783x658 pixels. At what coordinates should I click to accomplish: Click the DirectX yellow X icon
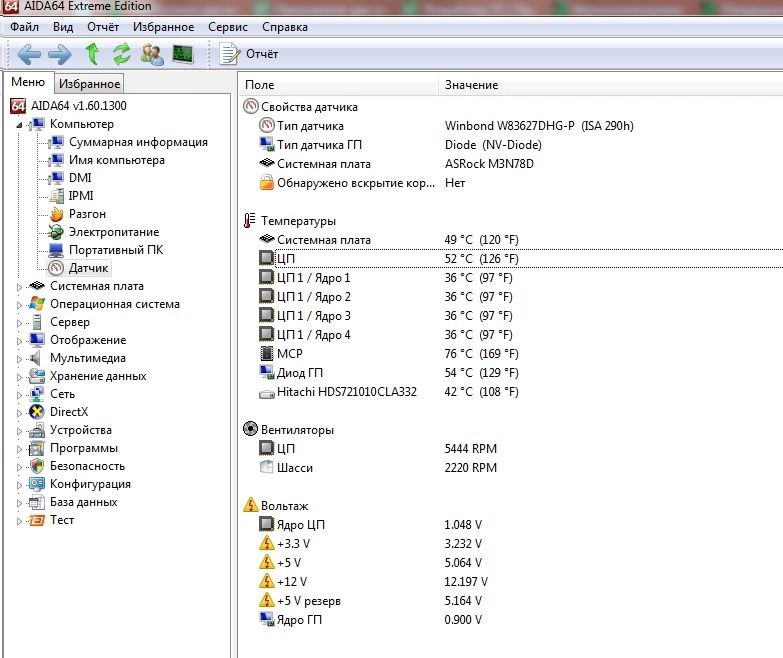pos(36,412)
